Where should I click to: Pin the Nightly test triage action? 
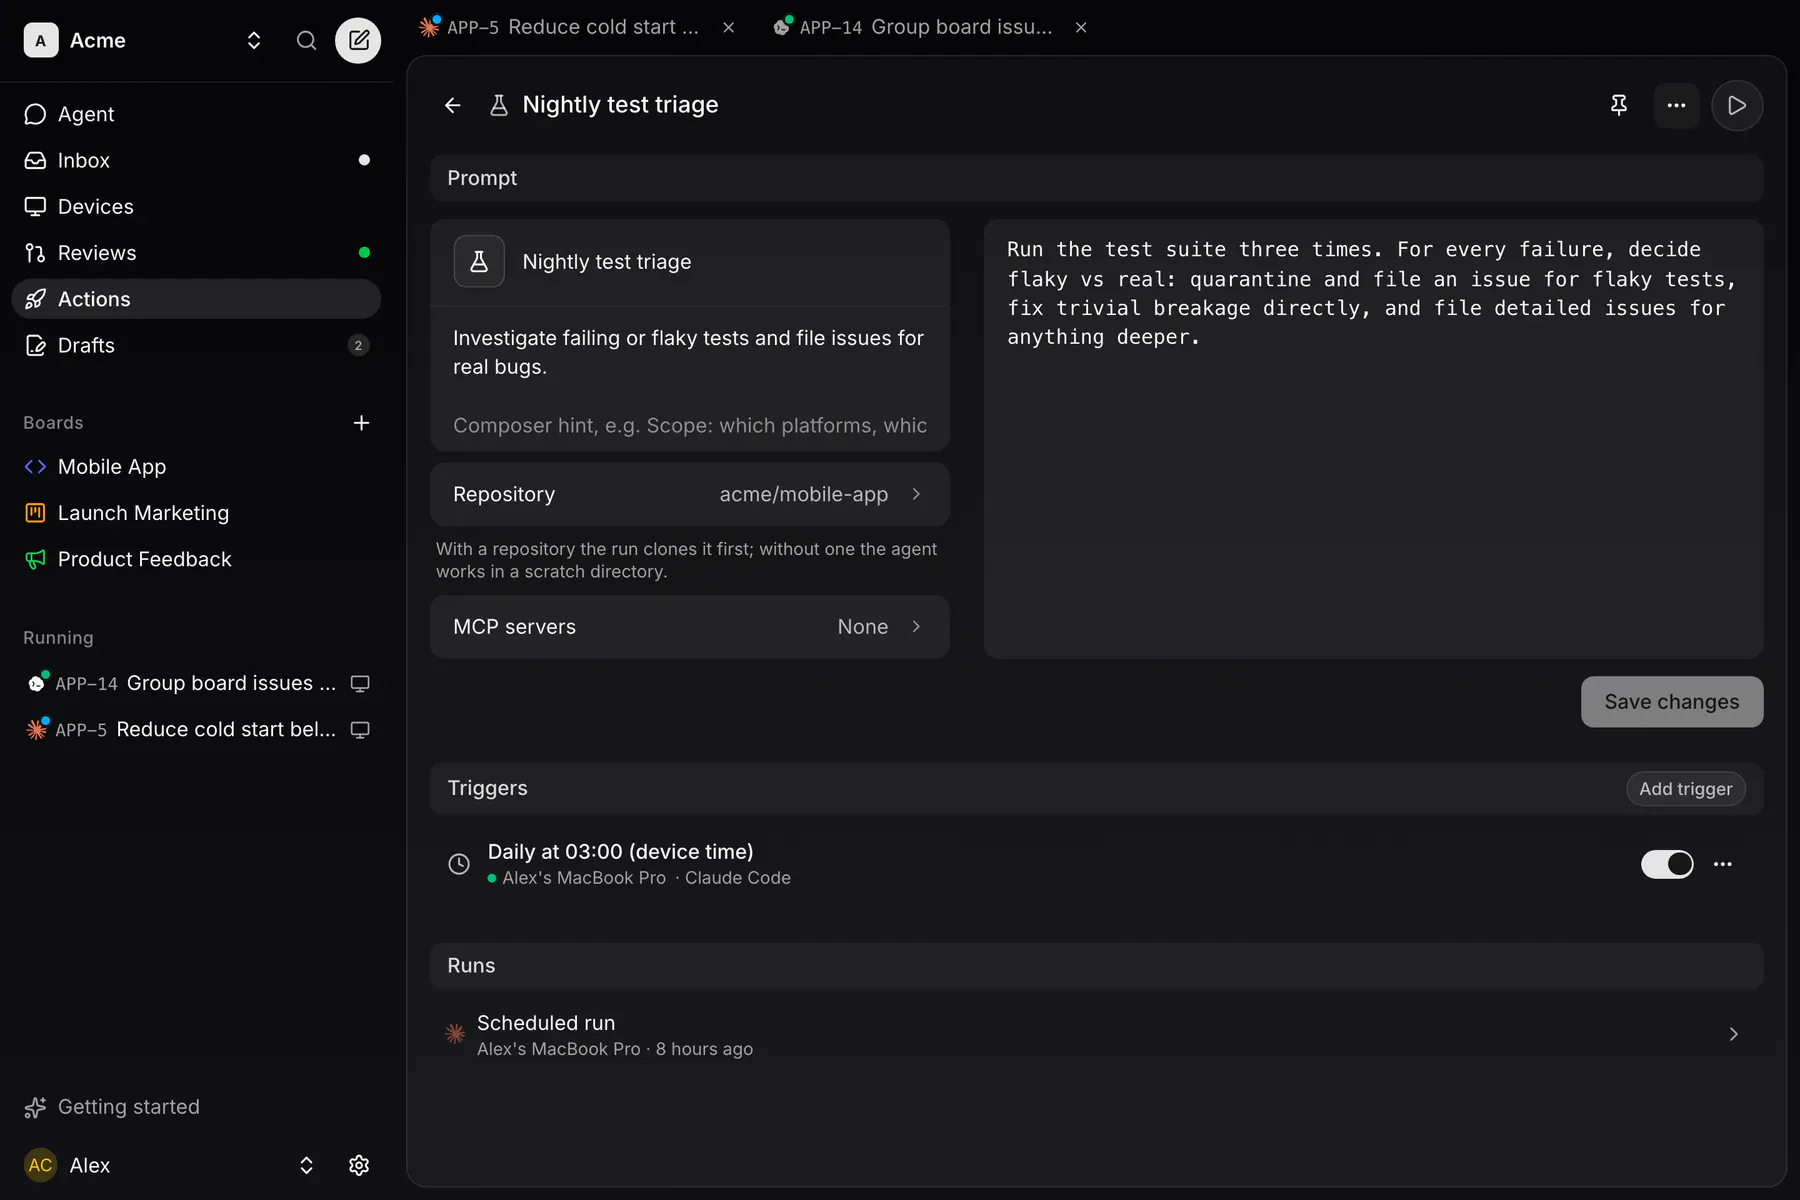coord(1619,105)
